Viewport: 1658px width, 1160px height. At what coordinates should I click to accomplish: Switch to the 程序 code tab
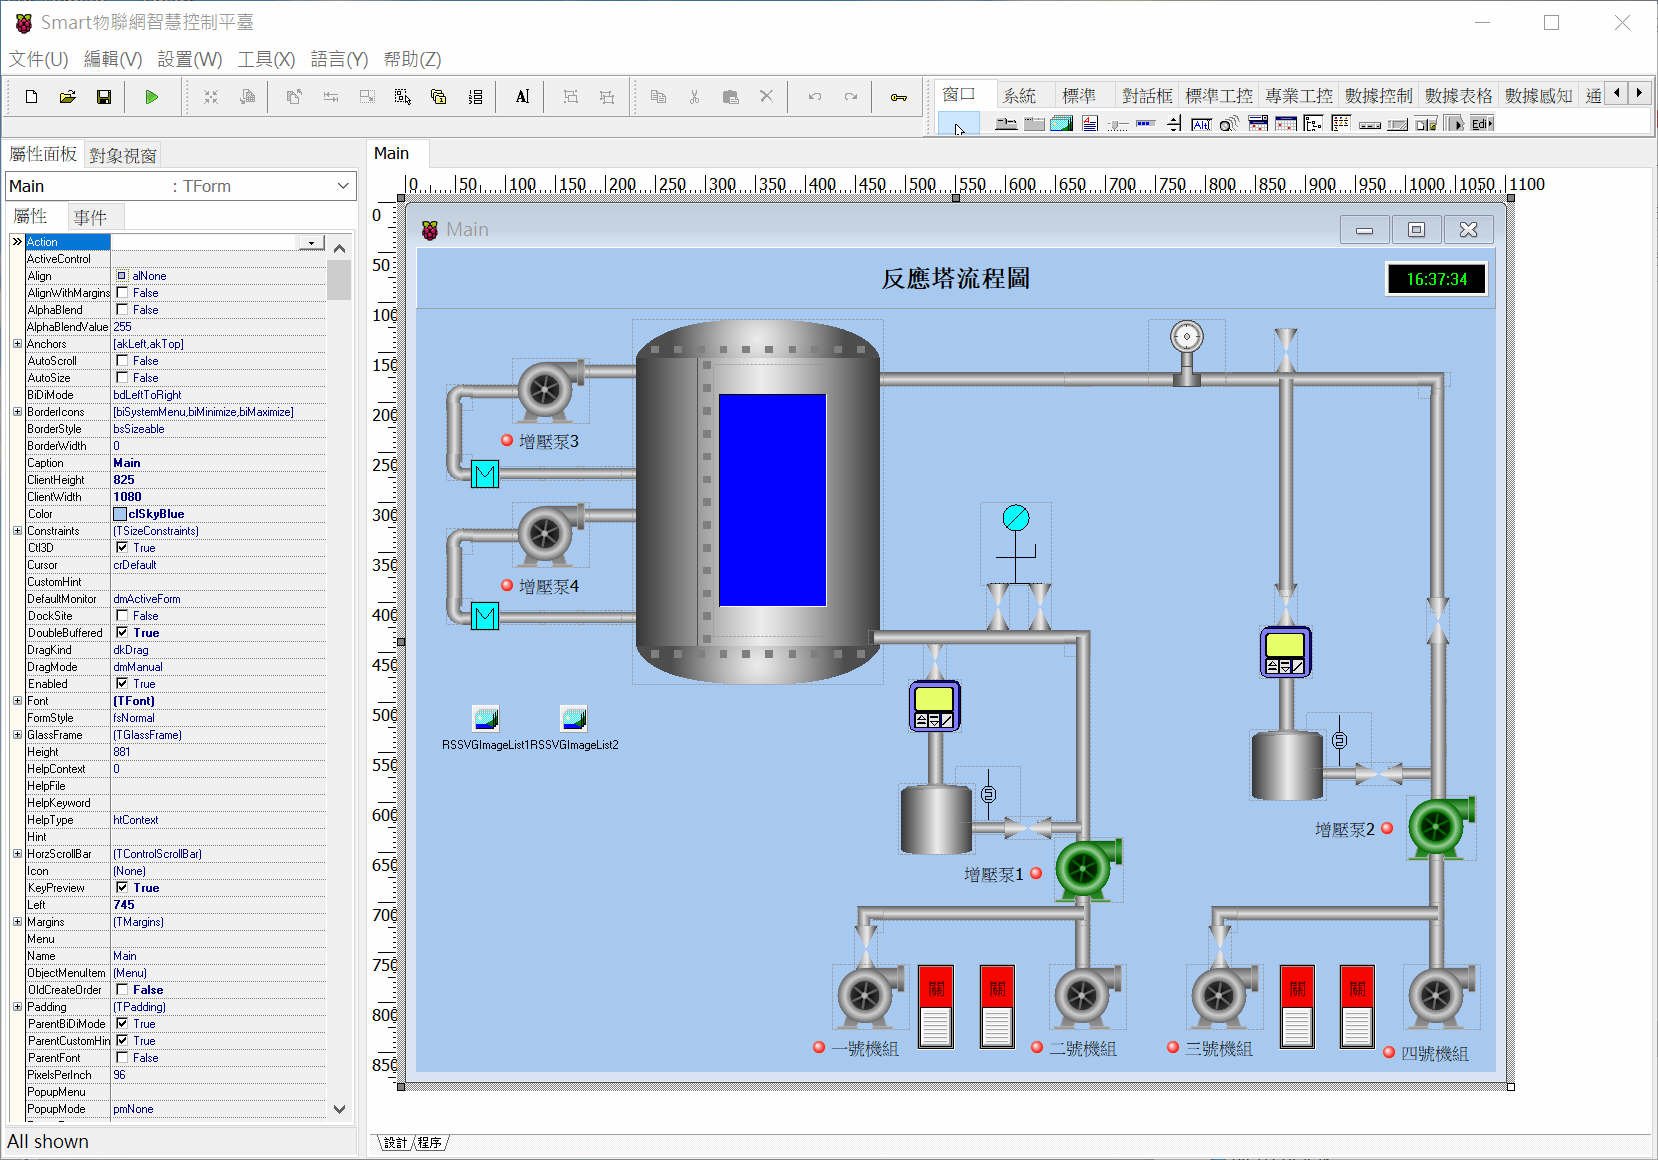[x=429, y=1142]
